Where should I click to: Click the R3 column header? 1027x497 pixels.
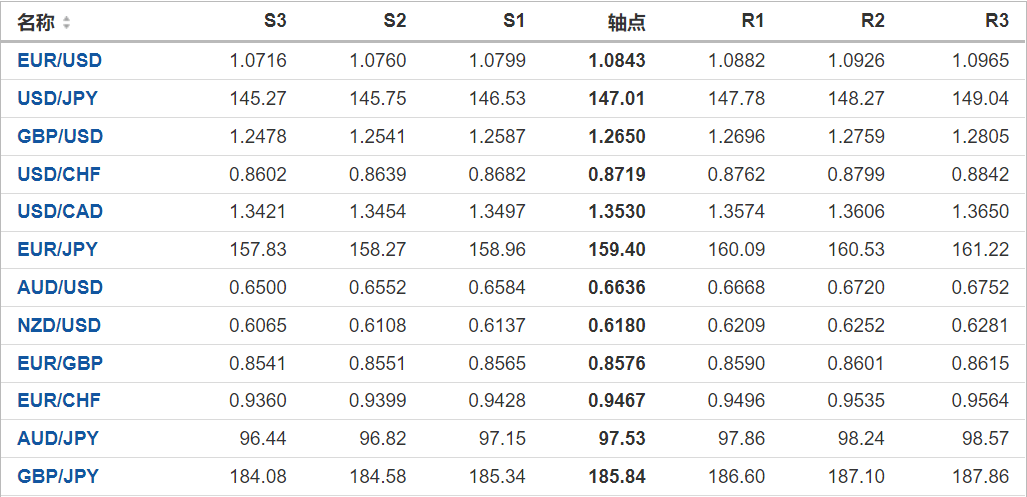point(997,22)
